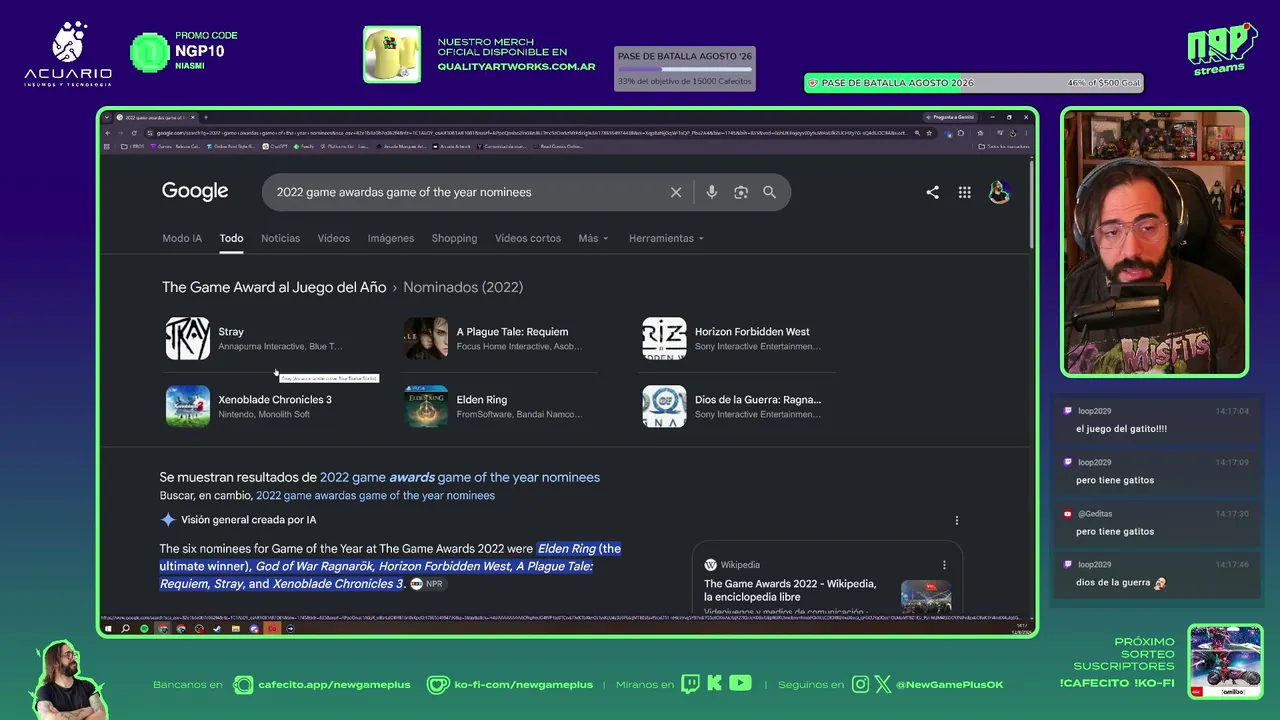
Task: Click the Elden Ring game thumbnail
Action: pyautogui.click(x=426, y=406)
